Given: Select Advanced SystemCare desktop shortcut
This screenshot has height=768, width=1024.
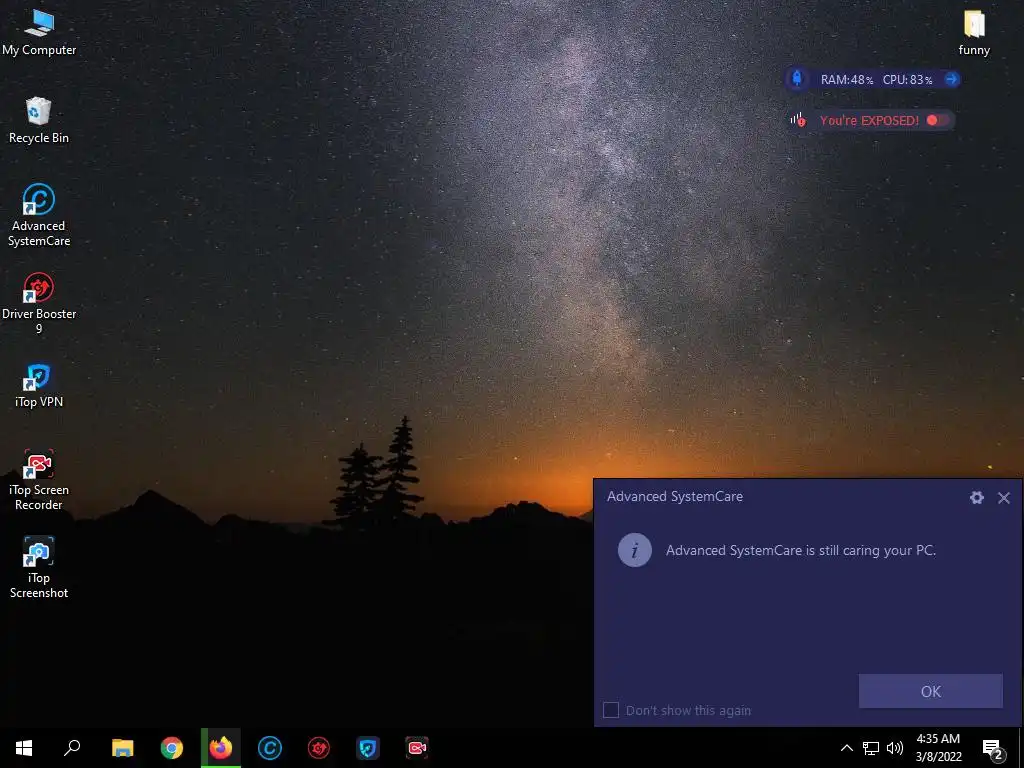Looking at the screenshot, I should [39, 216].
